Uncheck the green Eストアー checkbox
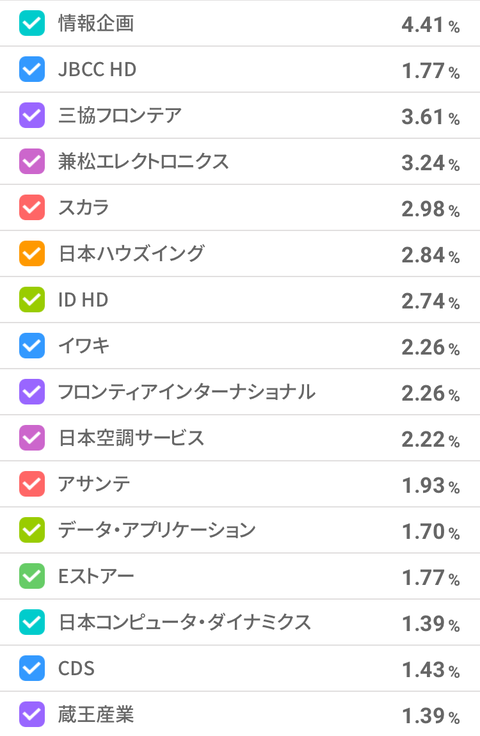Image resolution: width=480 pixels, height=736 pixels. tap(32, 576)
